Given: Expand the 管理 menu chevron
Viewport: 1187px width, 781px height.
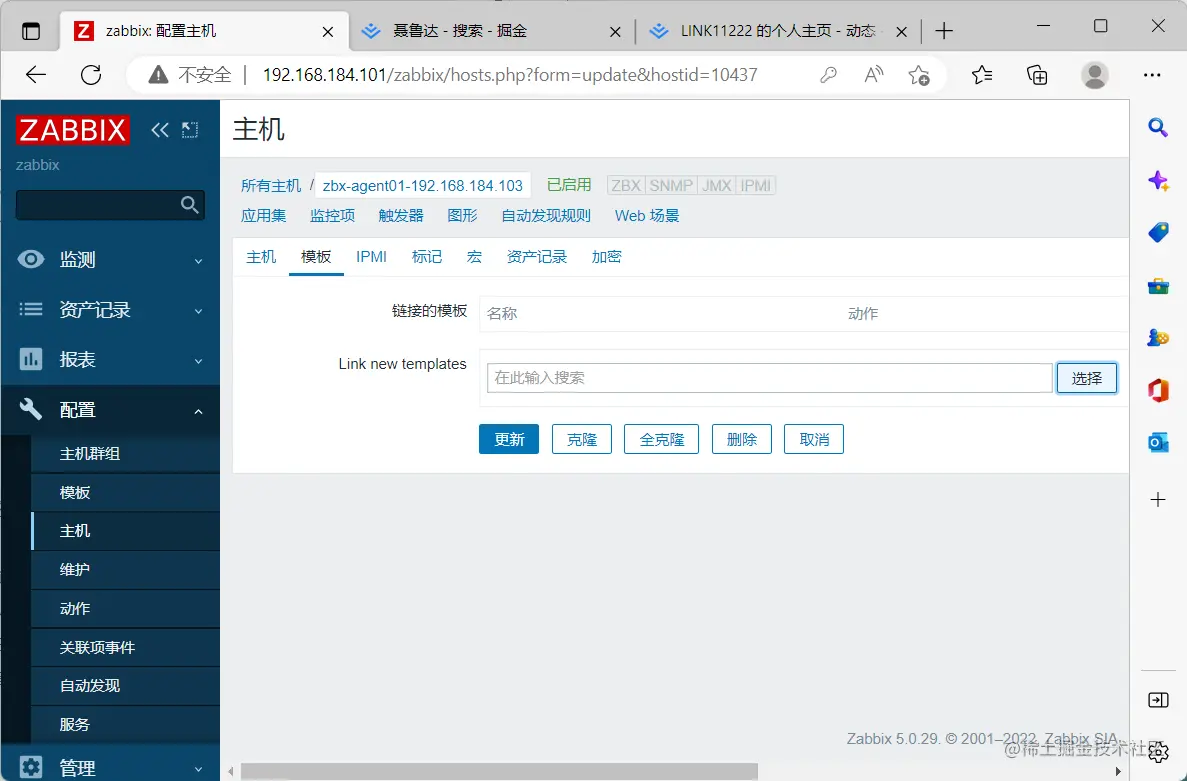Looking at the screenshot, I should click(x=198, y=769).
